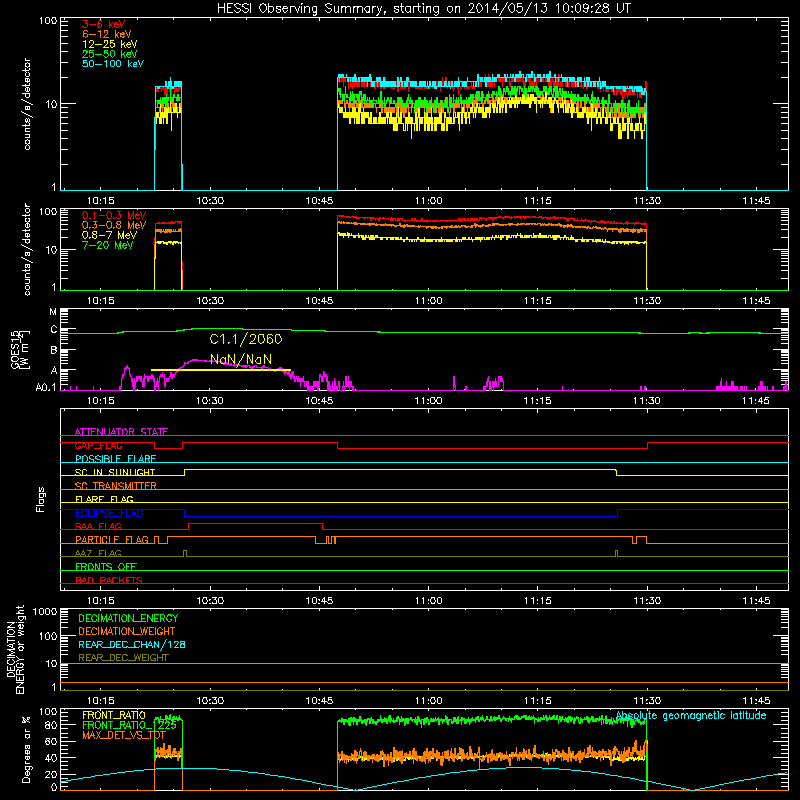The height and width of the screenshot is (800, 800).
Task: Select the 3-6 keV legend label
Action: (x=103, y=24)
